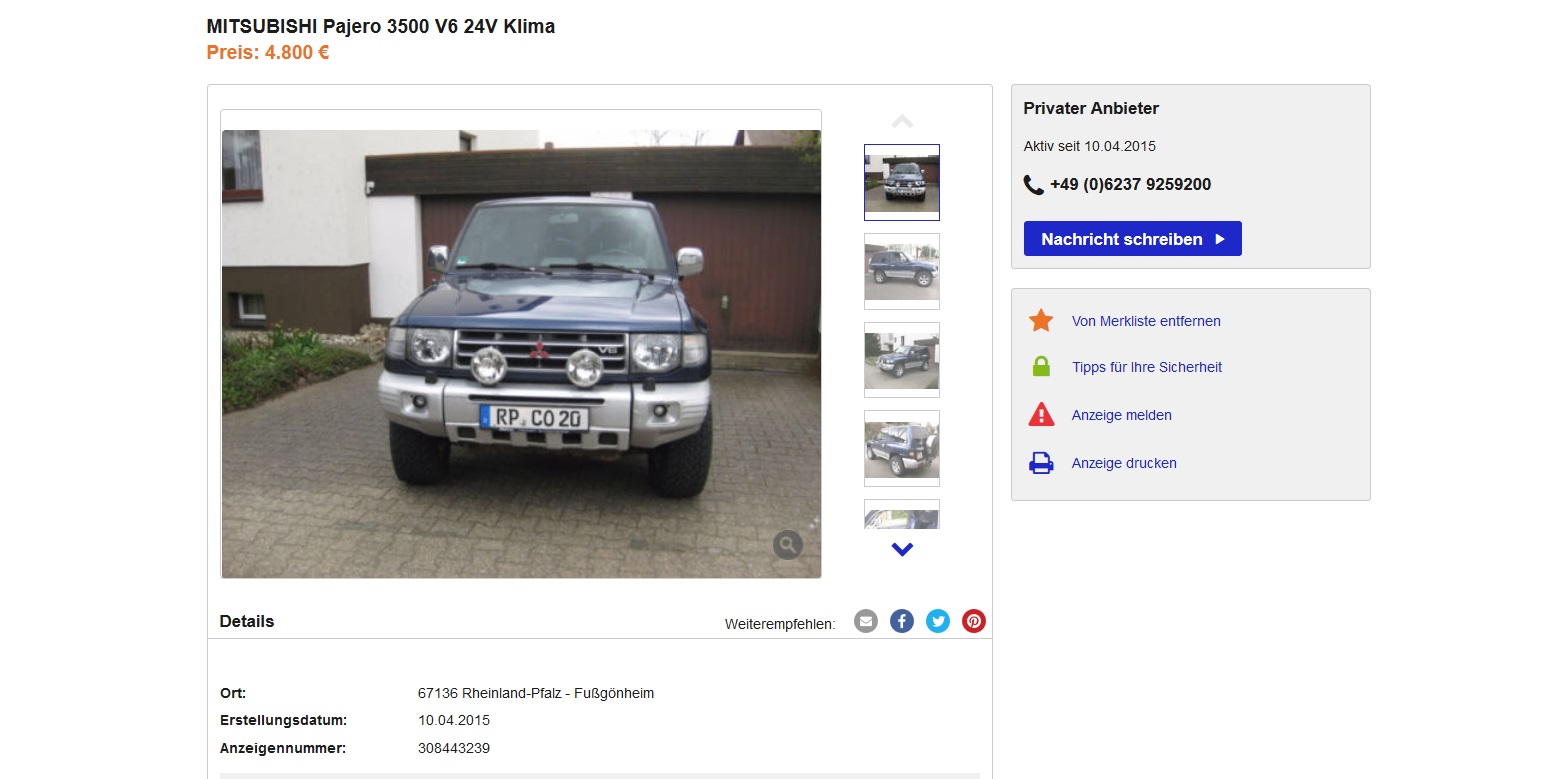Select the fourth thumbnail rear view

pyautogui.click(x=902, y=448)
